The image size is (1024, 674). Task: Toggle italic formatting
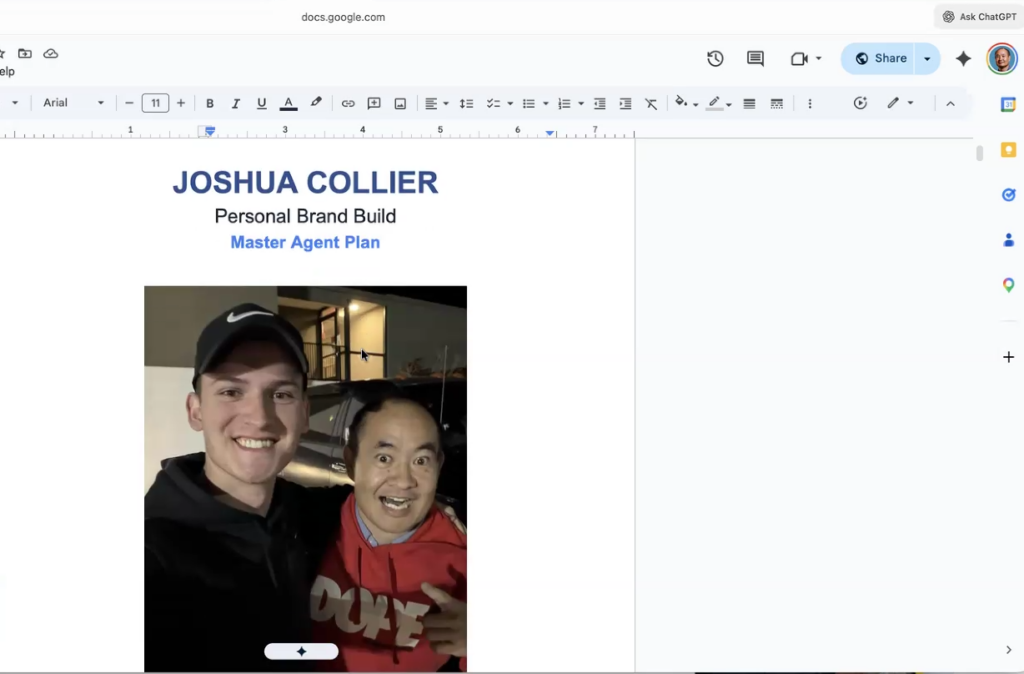coord(236,103)
